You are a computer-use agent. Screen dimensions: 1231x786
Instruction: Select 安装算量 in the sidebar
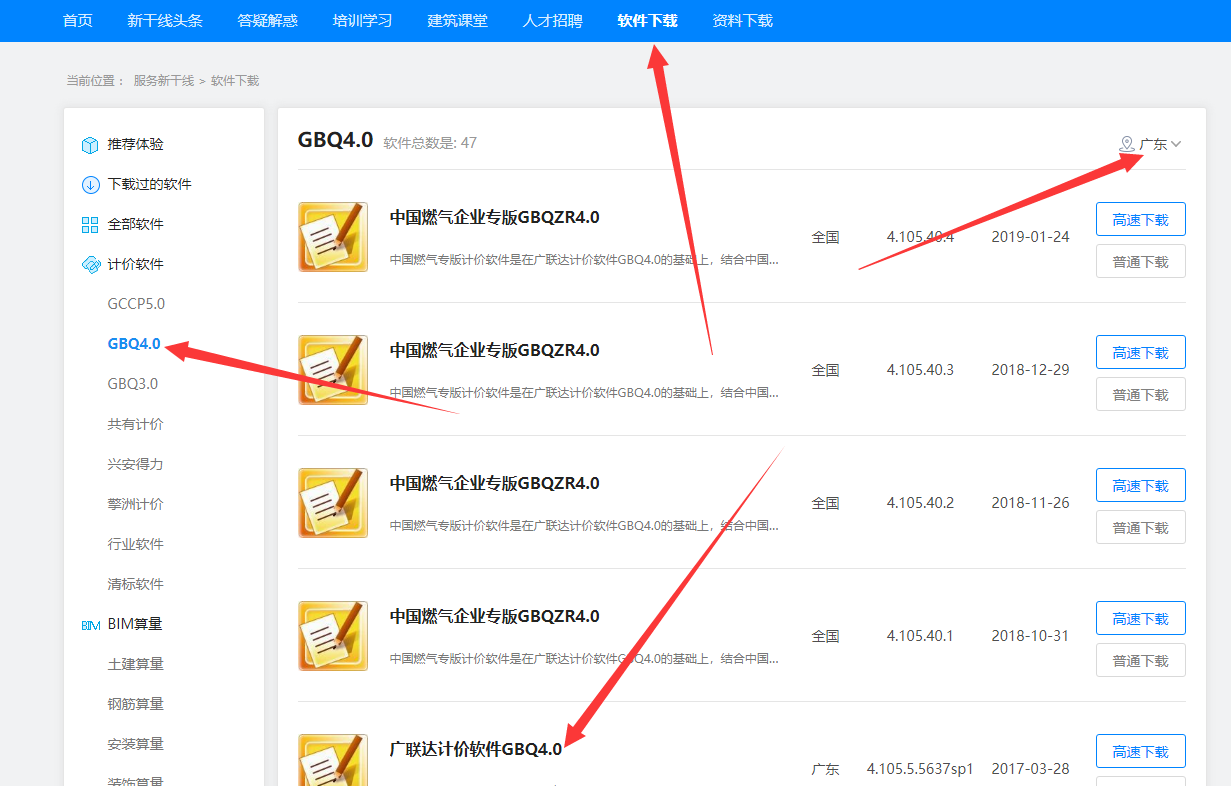136,744
